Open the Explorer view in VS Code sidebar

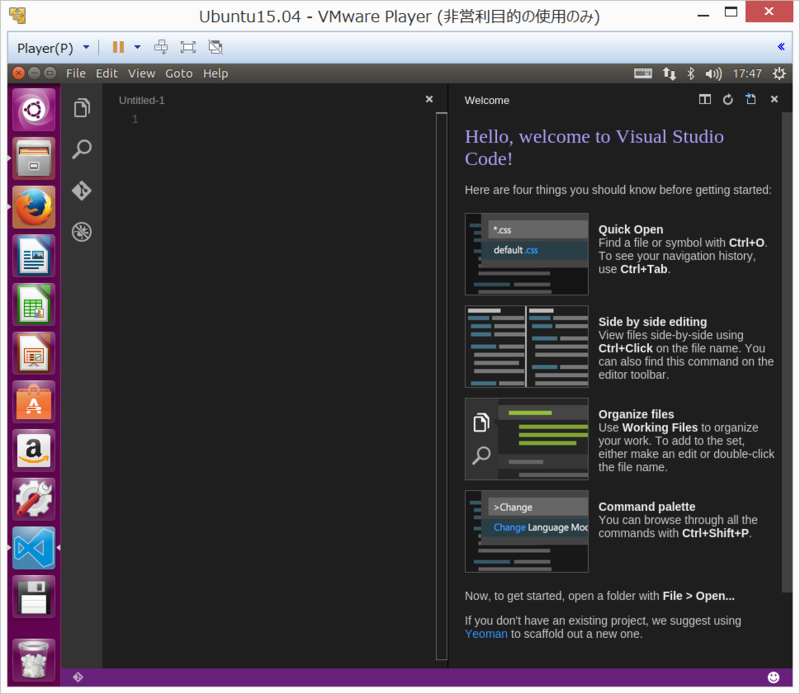point(82,108)
